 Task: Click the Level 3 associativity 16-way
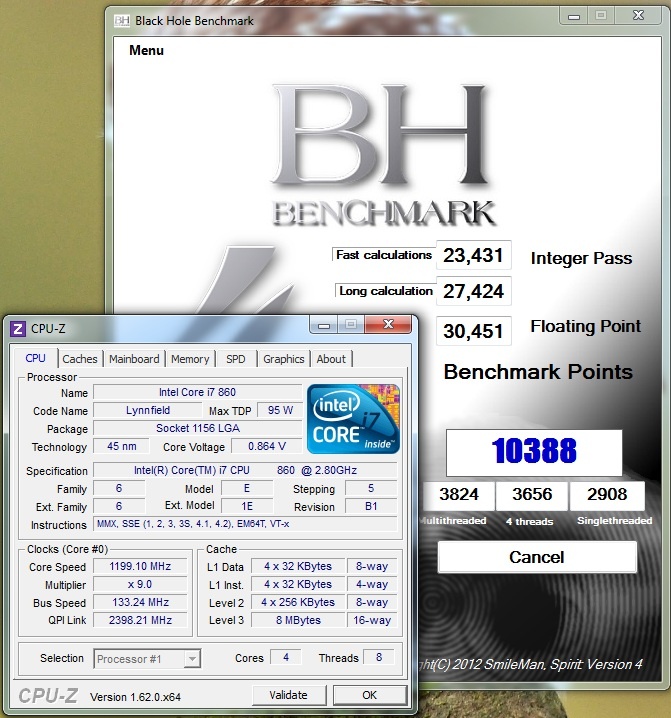[x=372, y=620]
